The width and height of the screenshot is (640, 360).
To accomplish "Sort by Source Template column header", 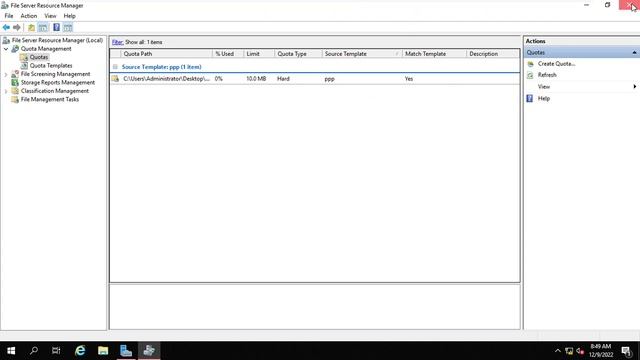I will pos(362,54).
